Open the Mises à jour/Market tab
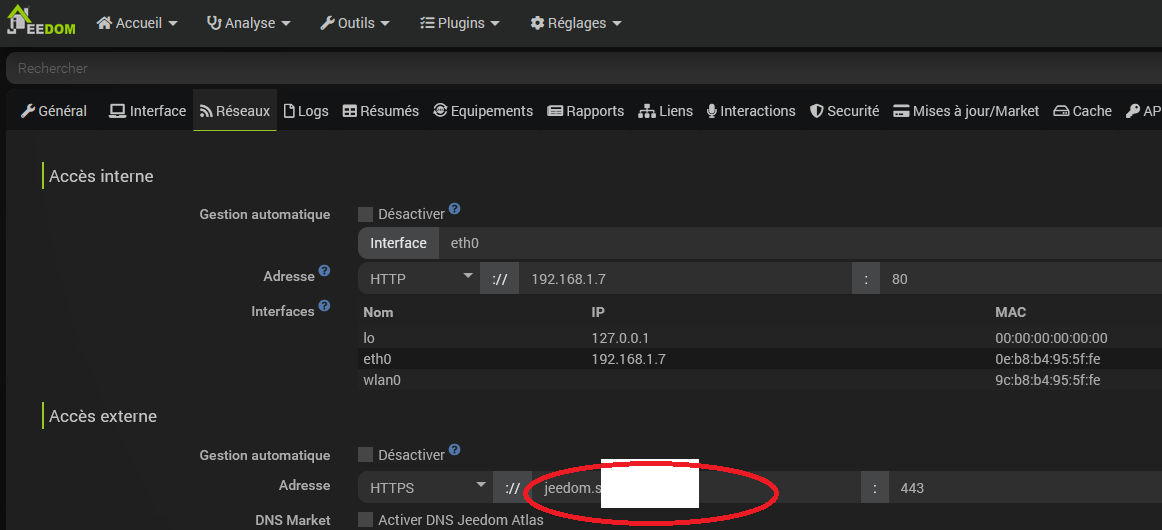This screenshot has width=1162, height=530. click(966, 111)
